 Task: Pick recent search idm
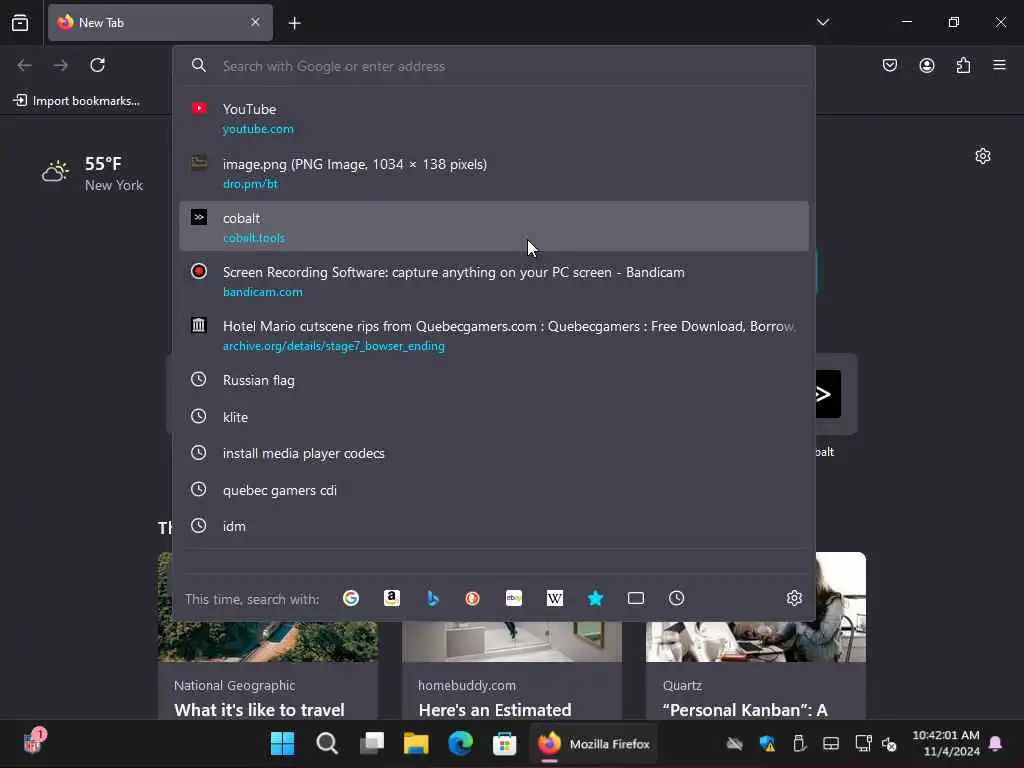click(x=494, y=526)
